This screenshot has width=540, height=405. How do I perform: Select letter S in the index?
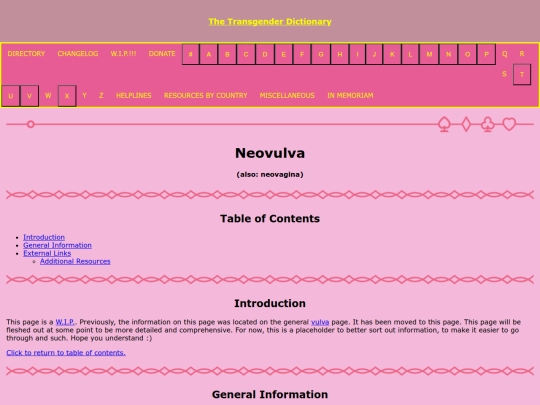pos(504,74)
